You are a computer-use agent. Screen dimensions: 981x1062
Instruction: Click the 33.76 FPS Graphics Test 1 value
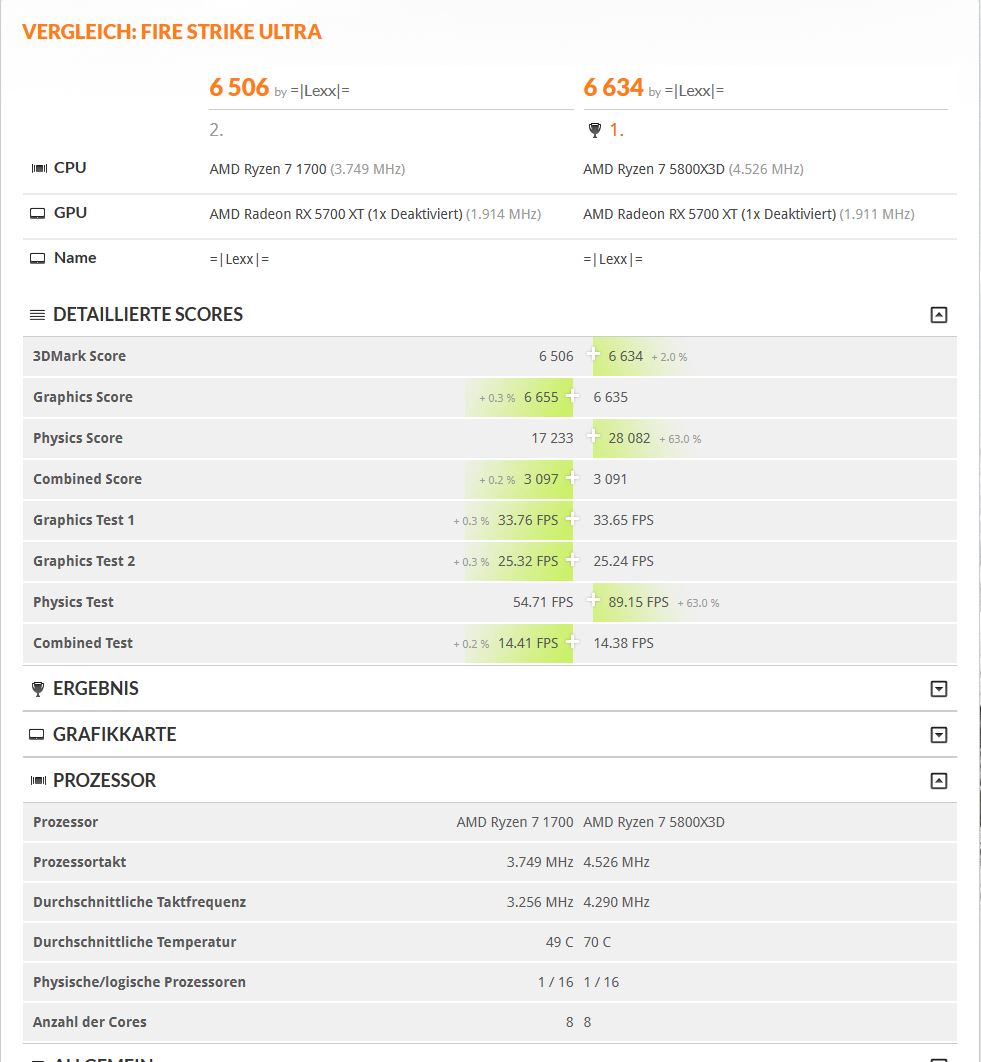528,520
